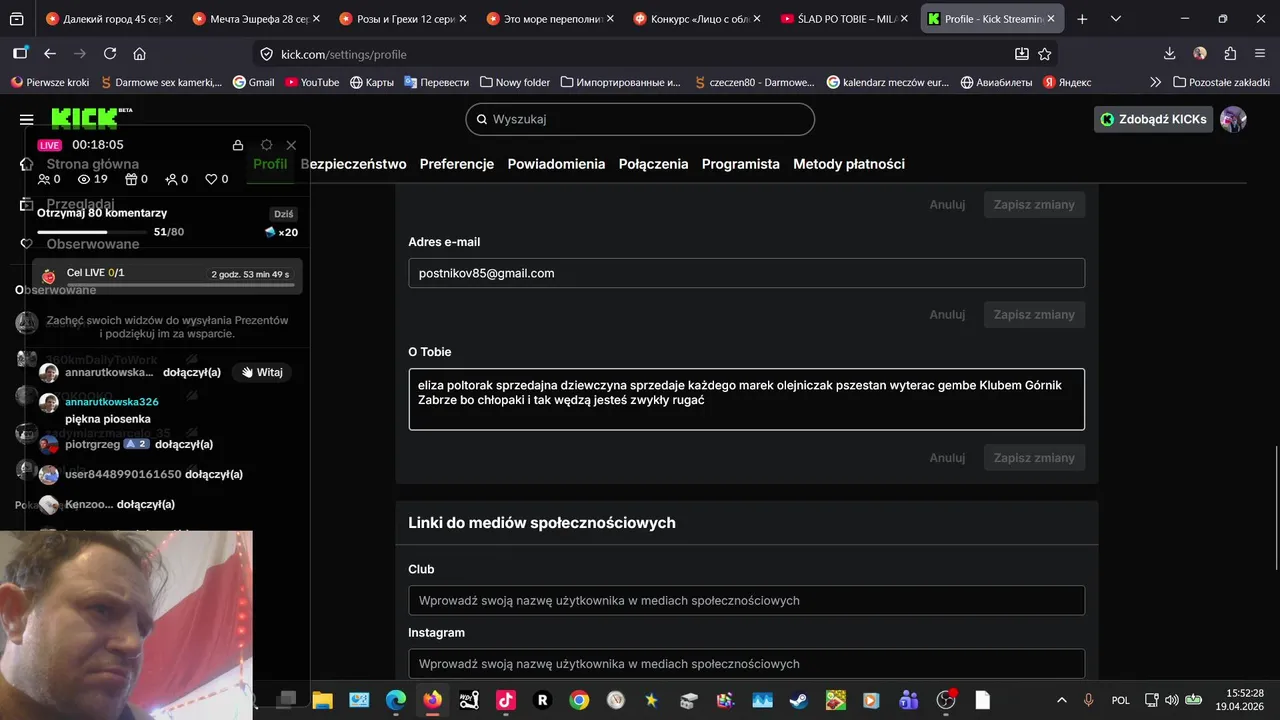Open a new browser tab
The height and width of the screenshot is (720, 1280).
(x=1082, y=19)
